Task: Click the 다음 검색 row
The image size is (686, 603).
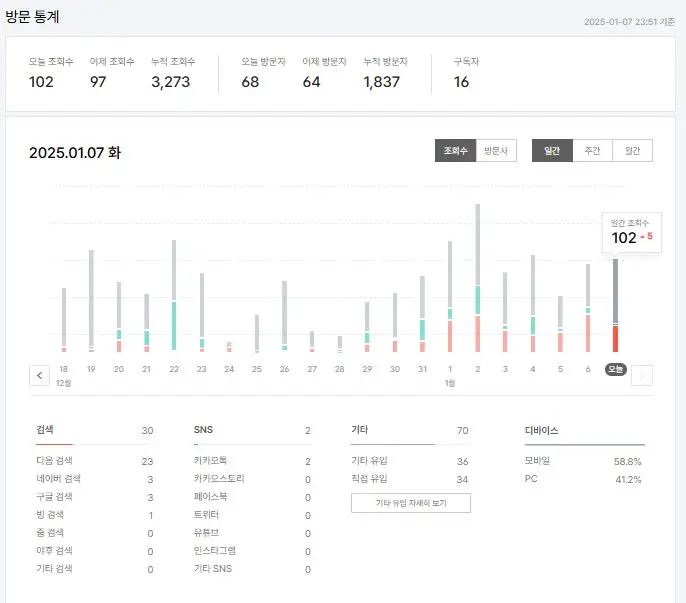Action: (94, 461)
